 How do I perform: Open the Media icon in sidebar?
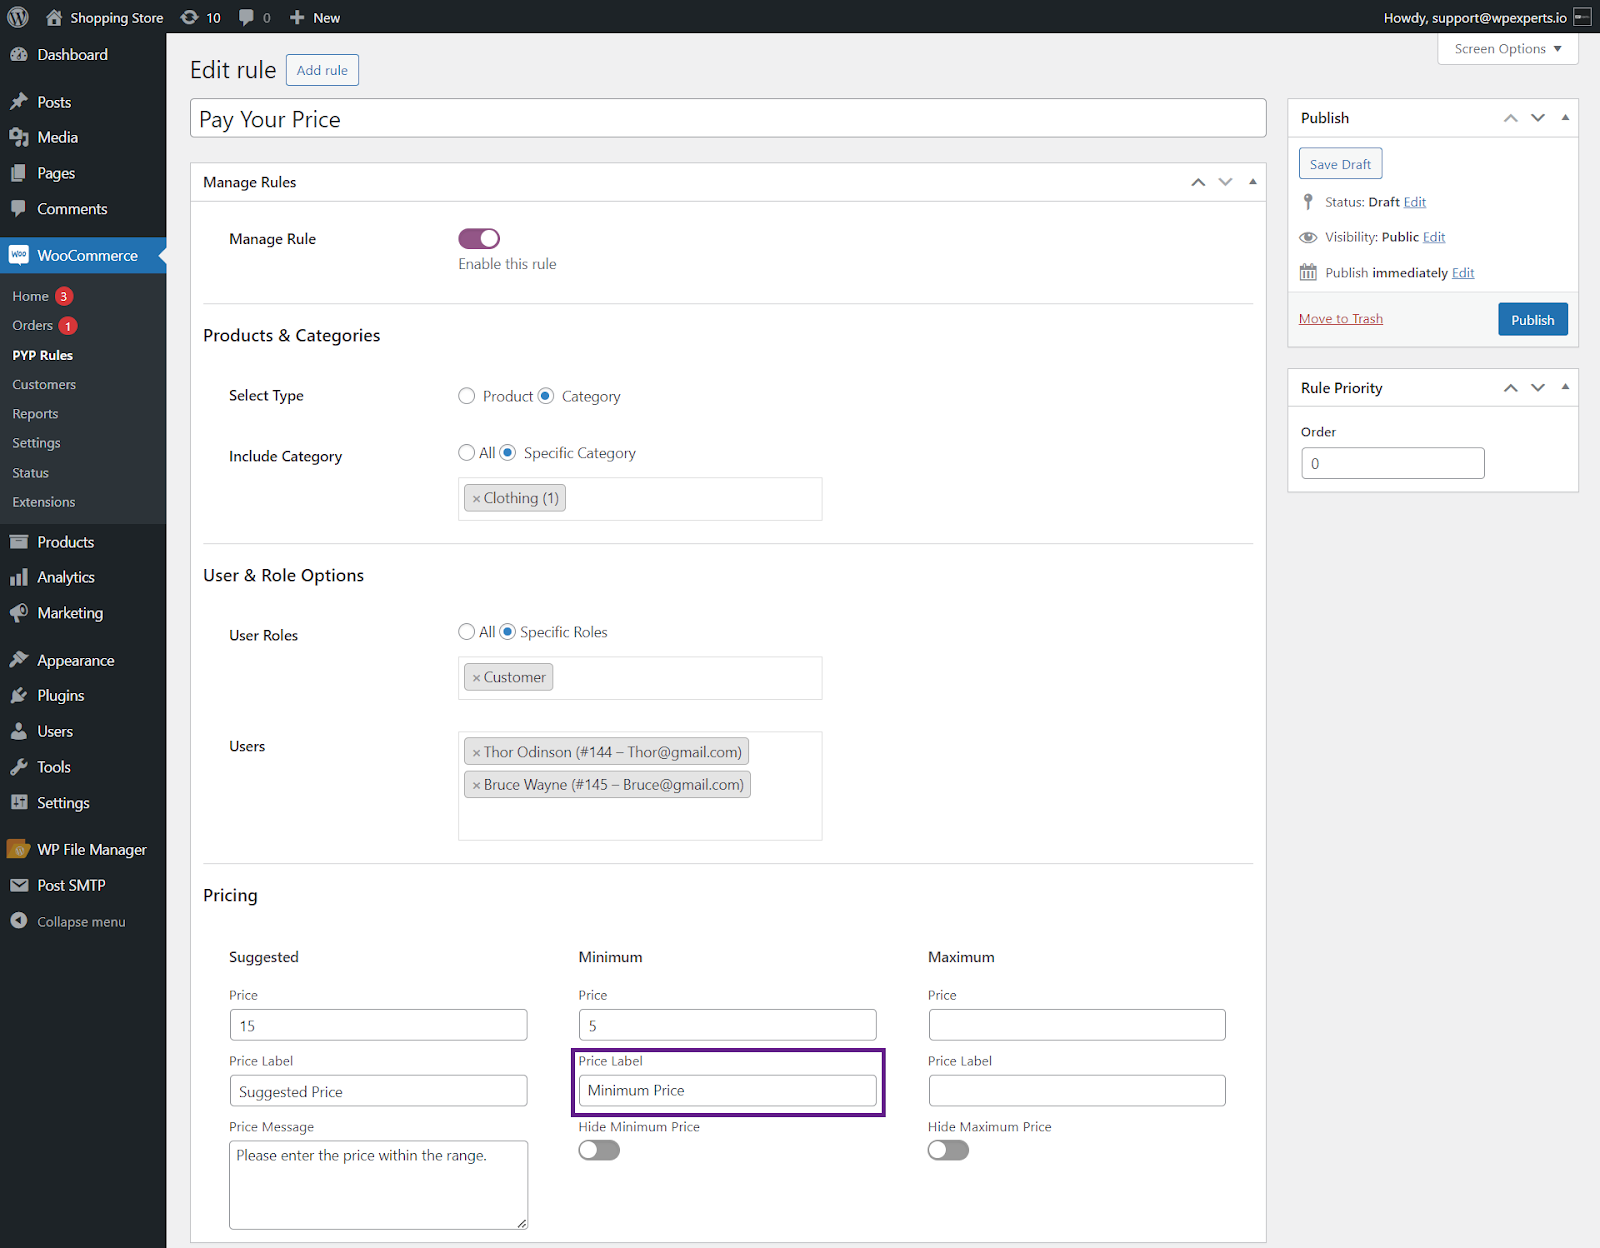19,137
